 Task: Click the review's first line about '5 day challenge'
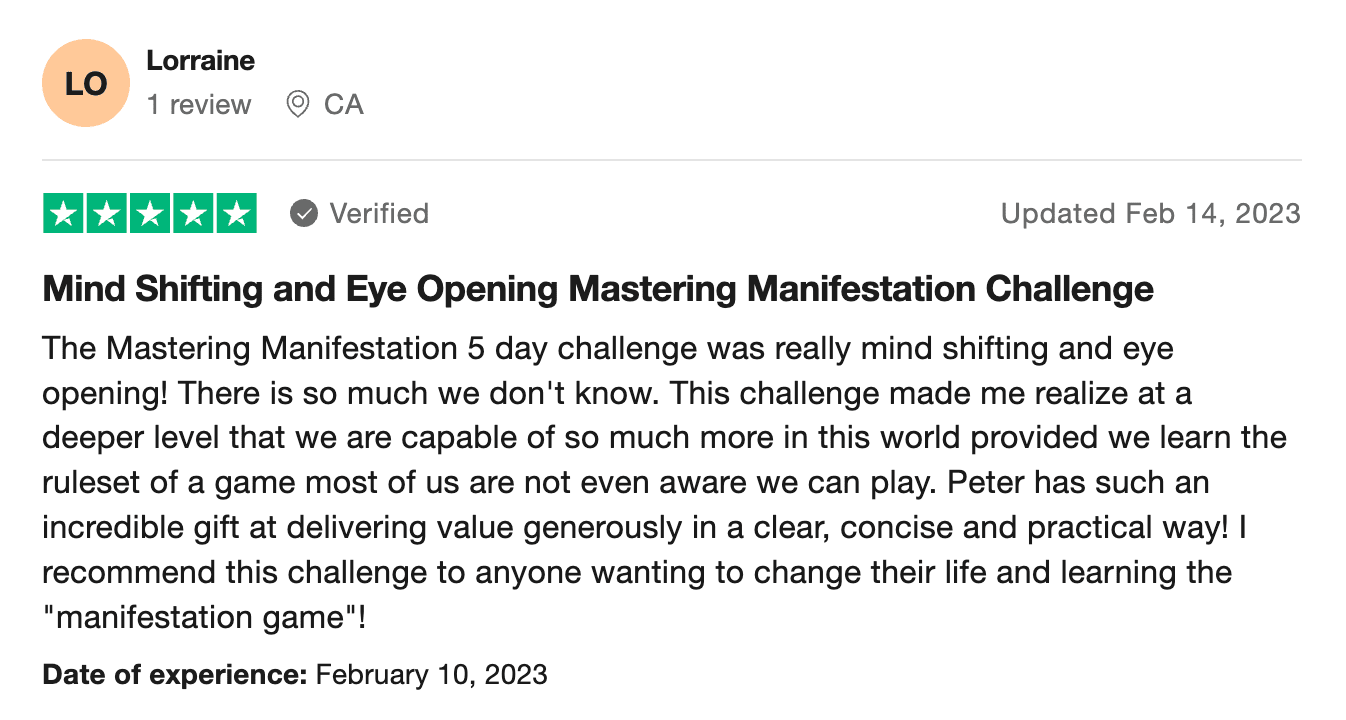point(608,349)
